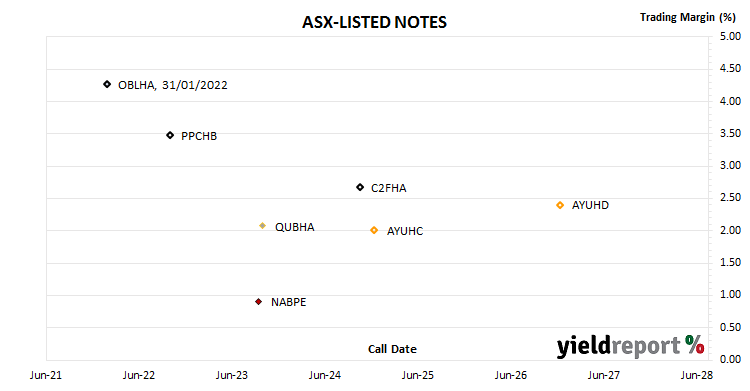750x391 pixels.
Task: Click the orange AYUHC diamond marker
Action: pyautogui.click(x=374, y=230)
